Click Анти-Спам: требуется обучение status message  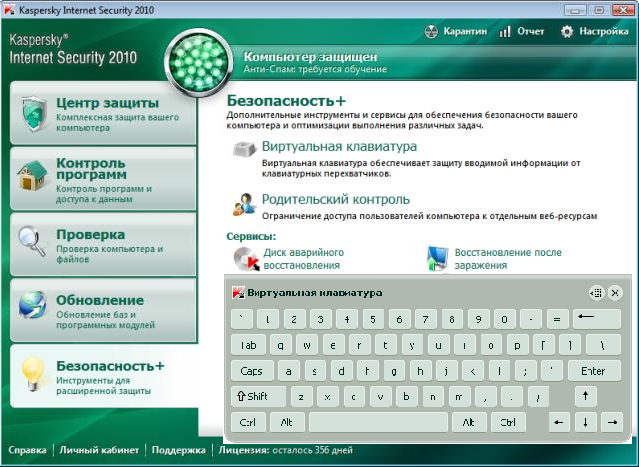pos(315,69)
